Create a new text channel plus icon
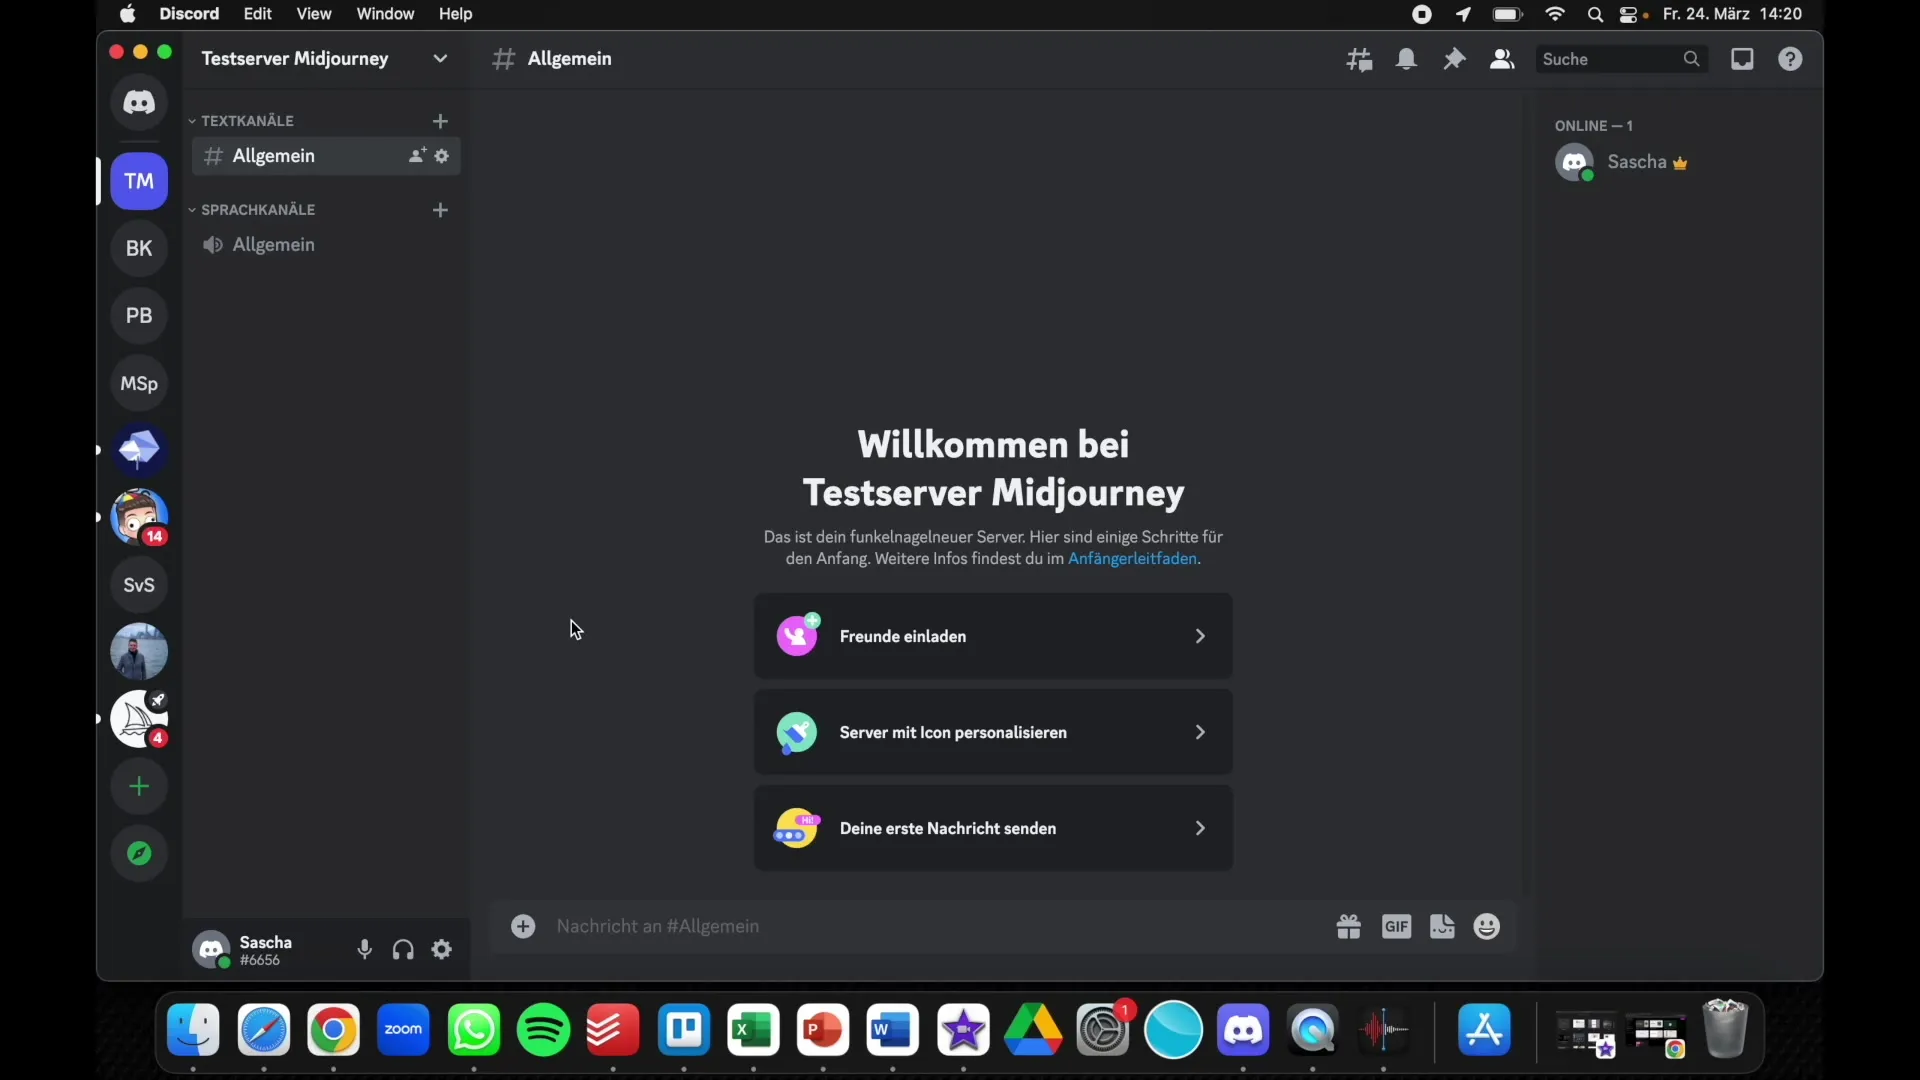The width and height of the screenshot is (1920, 1080). (441, 121)
